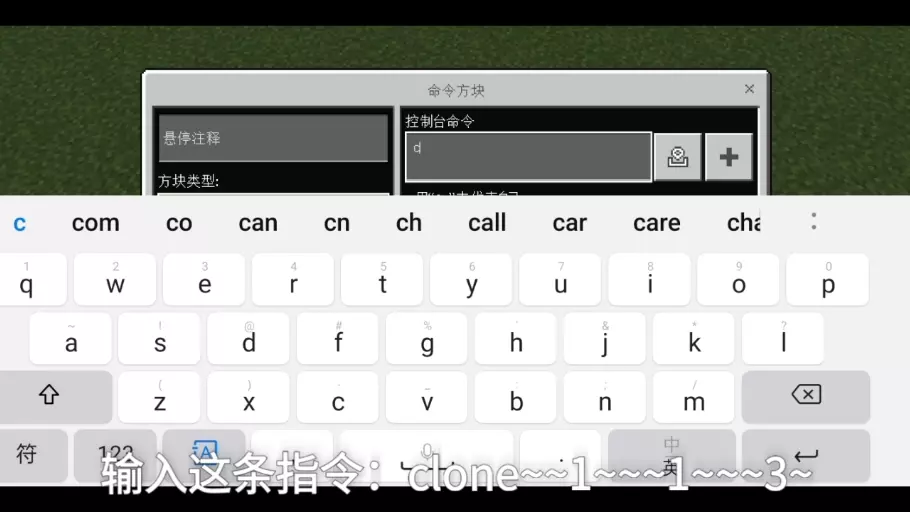Screen dimensions: 910x512
Task: Focus the console command input field
Action: pyautogui.click(x=528, y=157)
